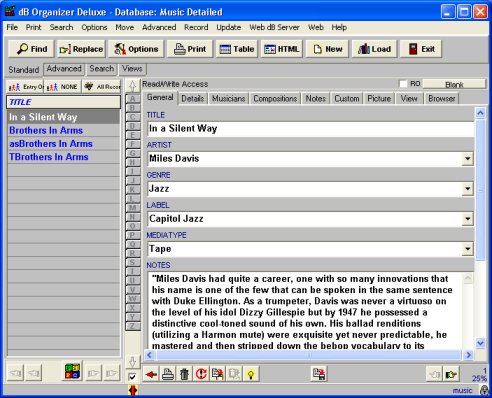Expand the LABEL dropdown
The image size is (492, 398).
468,219
